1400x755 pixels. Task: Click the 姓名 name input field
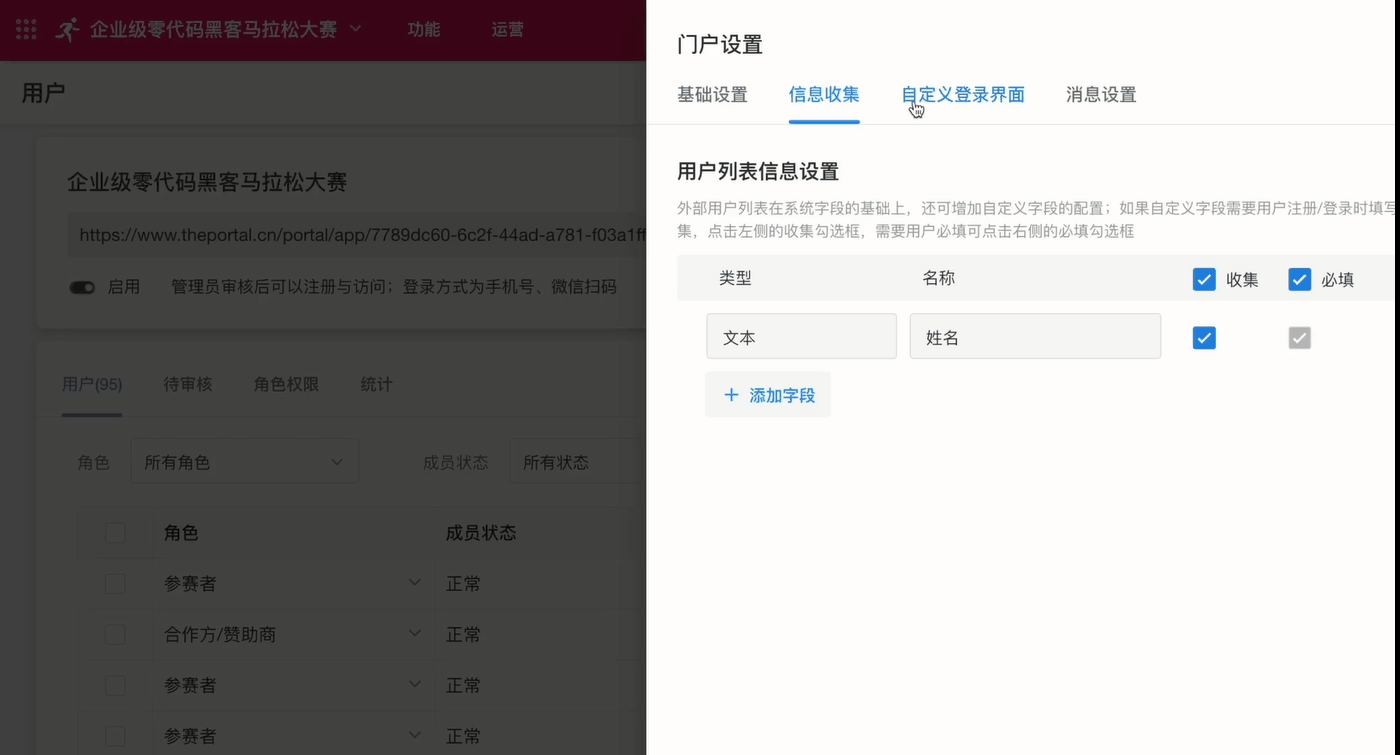tap(1034, 337)
